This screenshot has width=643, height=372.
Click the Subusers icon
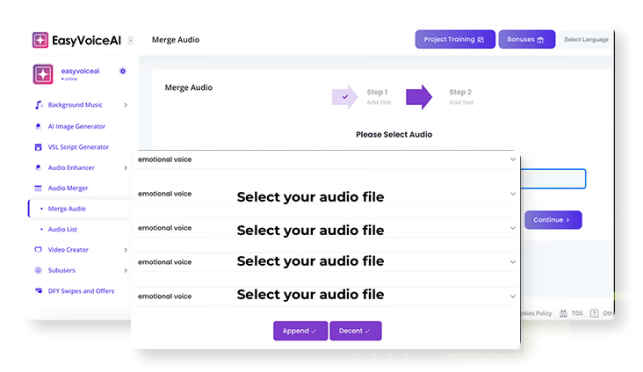[x=38, y=270]
